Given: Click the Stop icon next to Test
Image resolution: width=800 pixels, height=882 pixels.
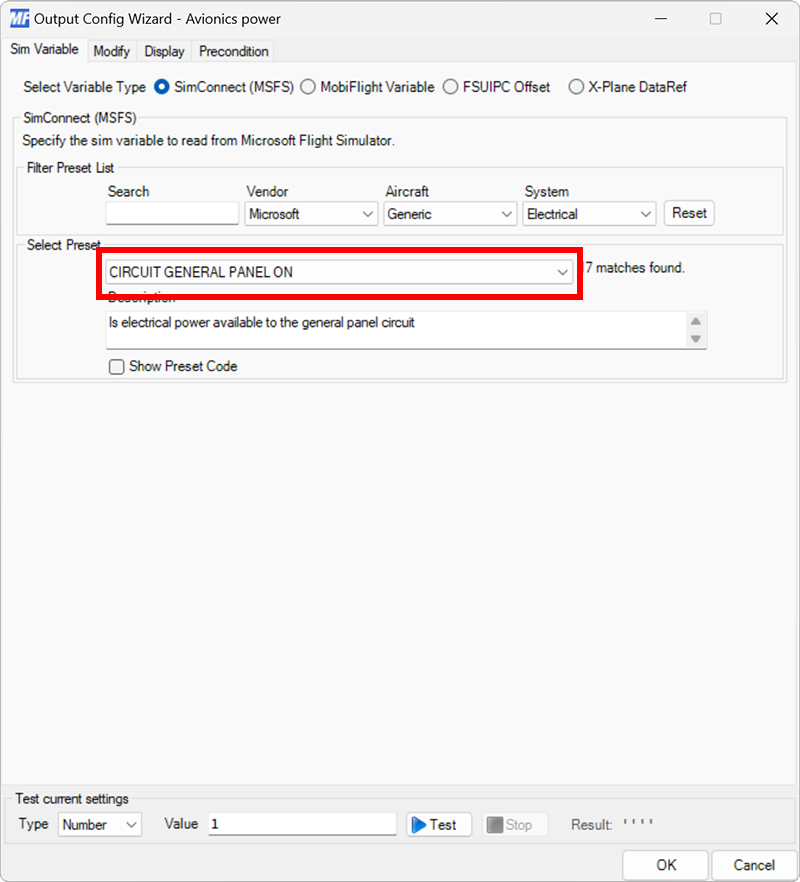Looking at the screenshot, I should [x=512, y=824].
